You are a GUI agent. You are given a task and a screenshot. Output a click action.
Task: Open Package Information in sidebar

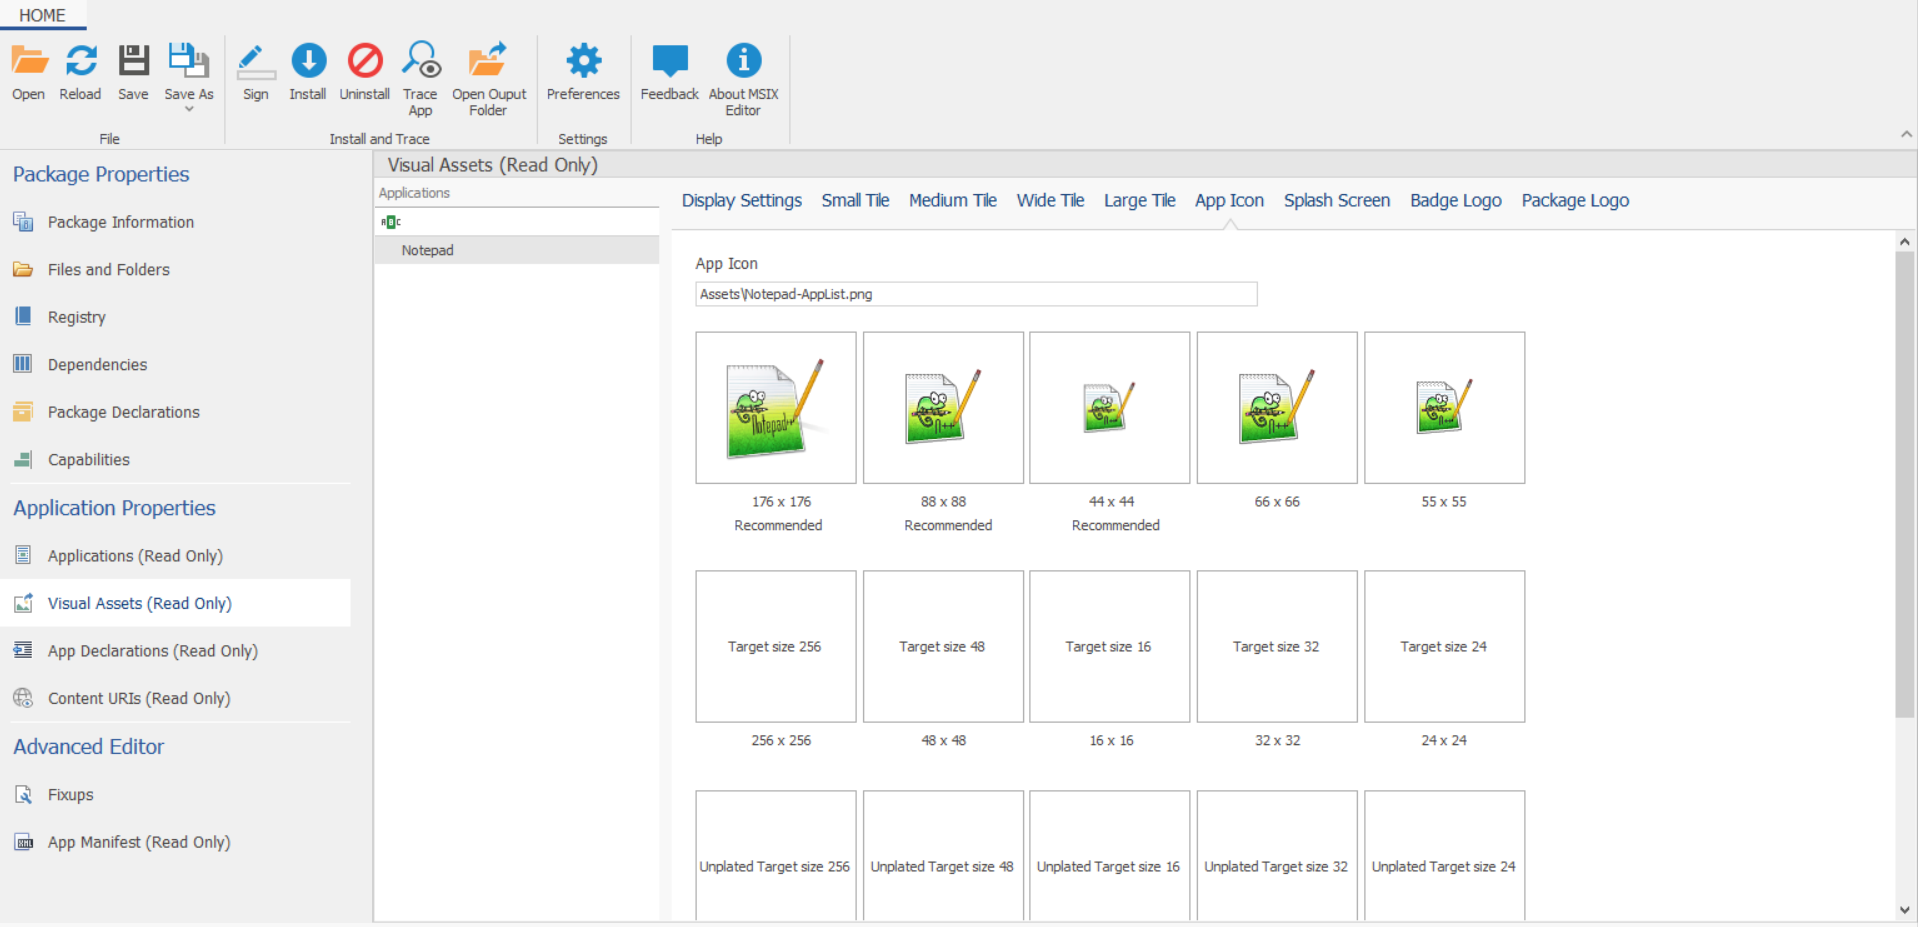click(120, 222)
